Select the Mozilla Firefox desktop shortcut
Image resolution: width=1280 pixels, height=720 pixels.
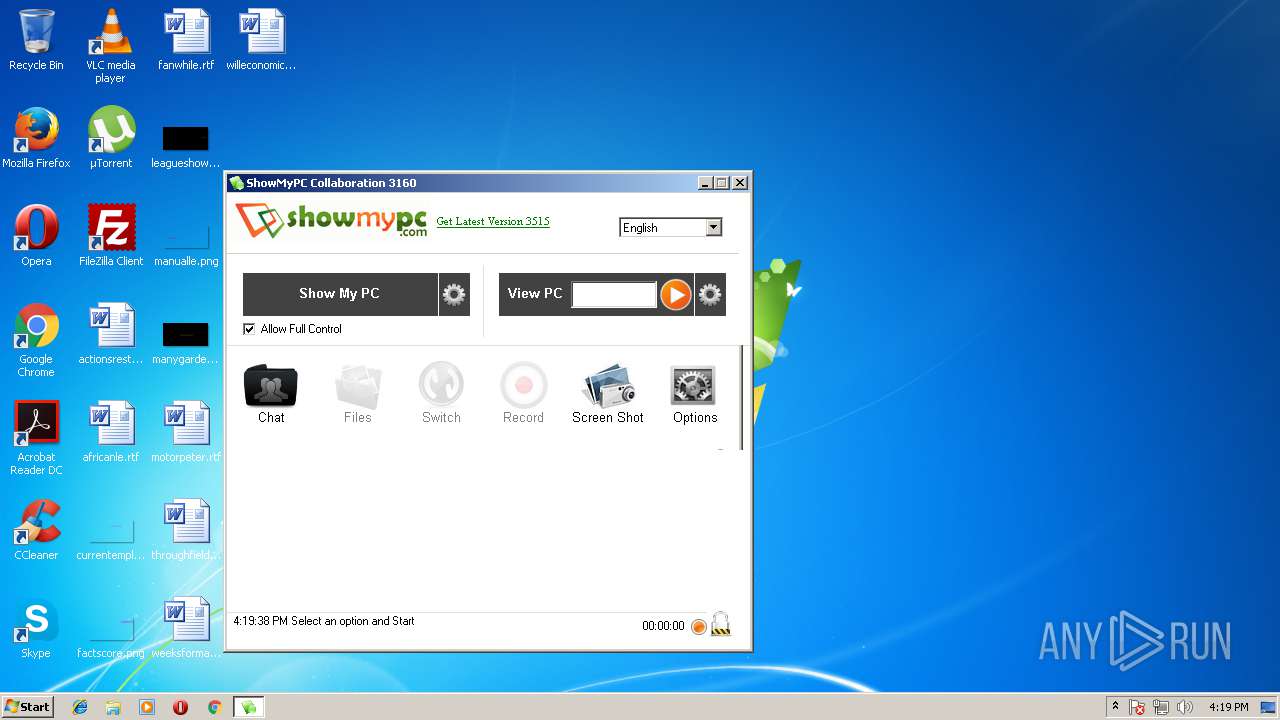tap(36, 138)
